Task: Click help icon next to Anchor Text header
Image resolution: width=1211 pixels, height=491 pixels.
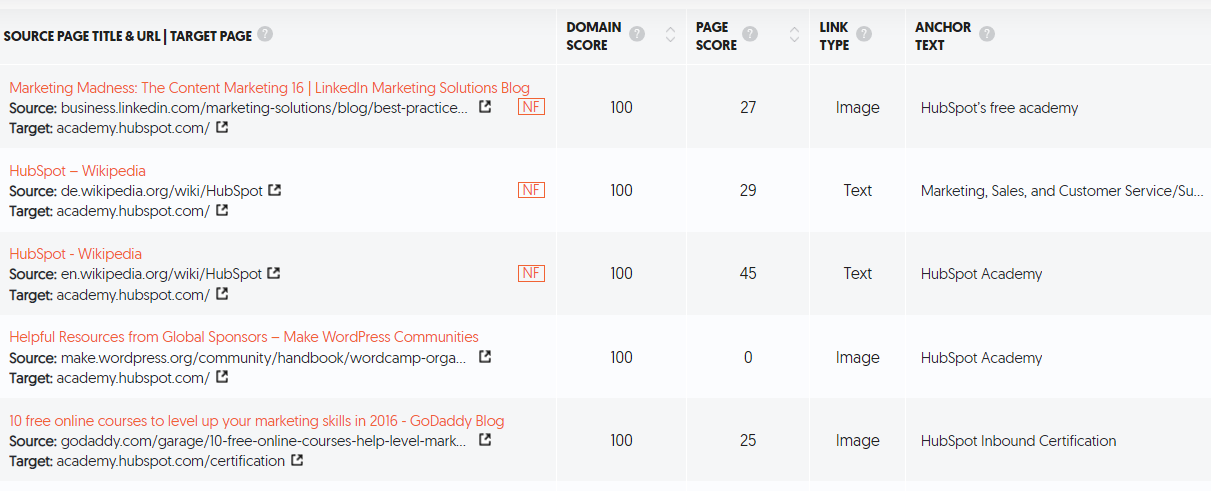Action: [987, 35]
